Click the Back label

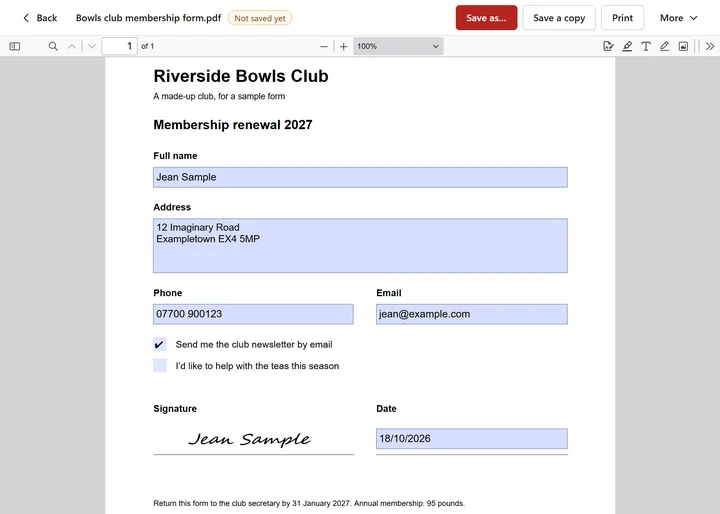[47, 18]
